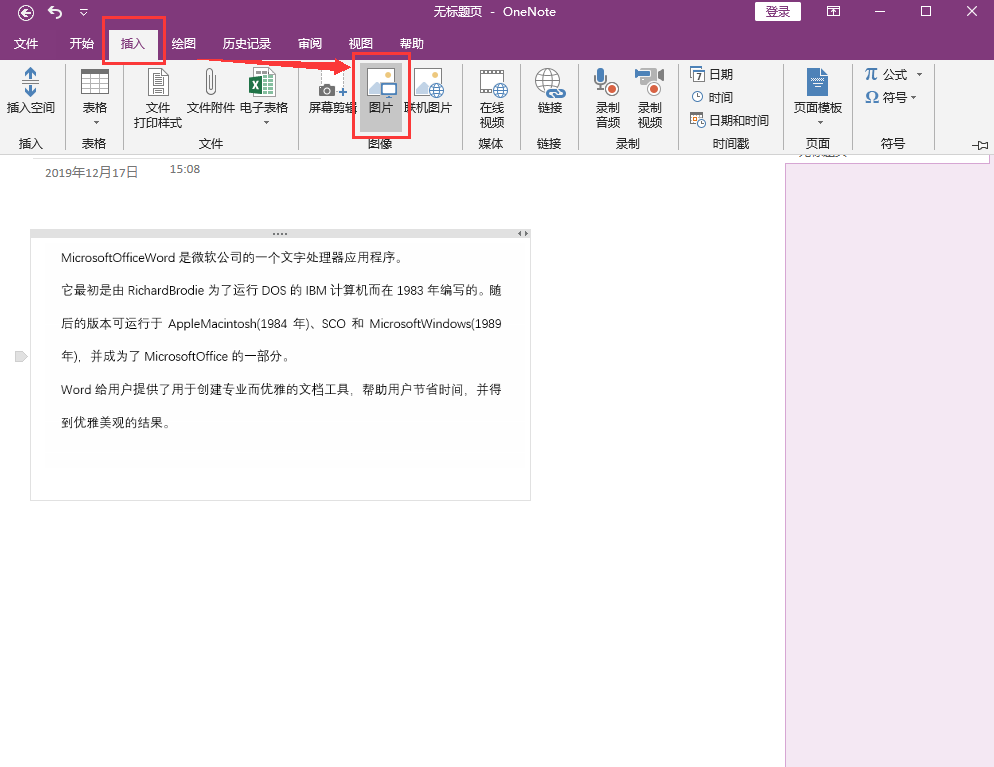Click the line starting 'MicrosoftOfficeWord 是微软公司'

click(x=231, y=257)
